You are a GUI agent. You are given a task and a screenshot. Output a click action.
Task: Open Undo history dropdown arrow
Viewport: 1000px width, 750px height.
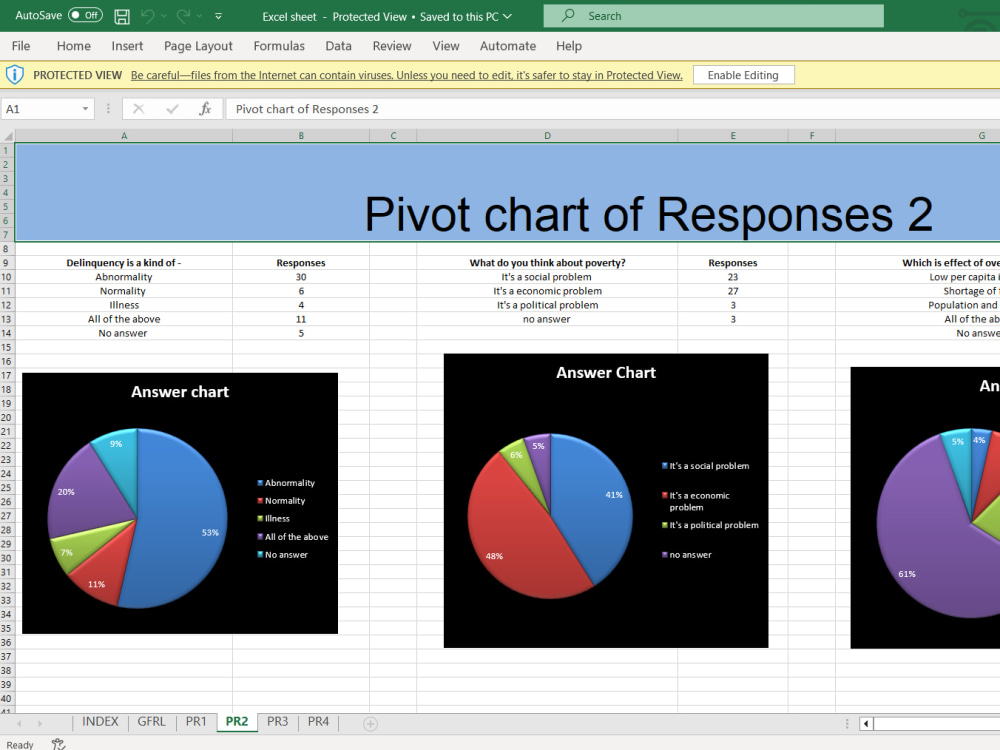[x=164, y=16]
